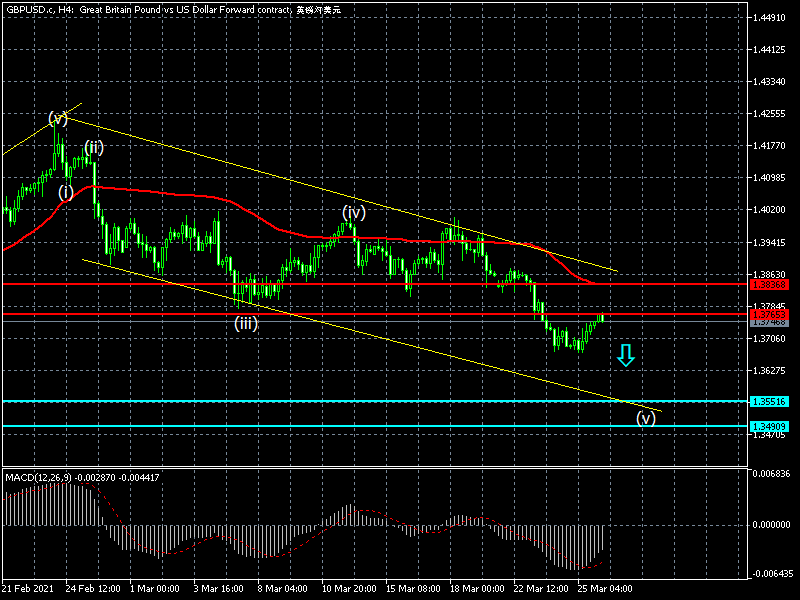Click the 1.40200 price axis label
Image resolution: width=800 pixels, height=600 pixels.
click(769, 210)
